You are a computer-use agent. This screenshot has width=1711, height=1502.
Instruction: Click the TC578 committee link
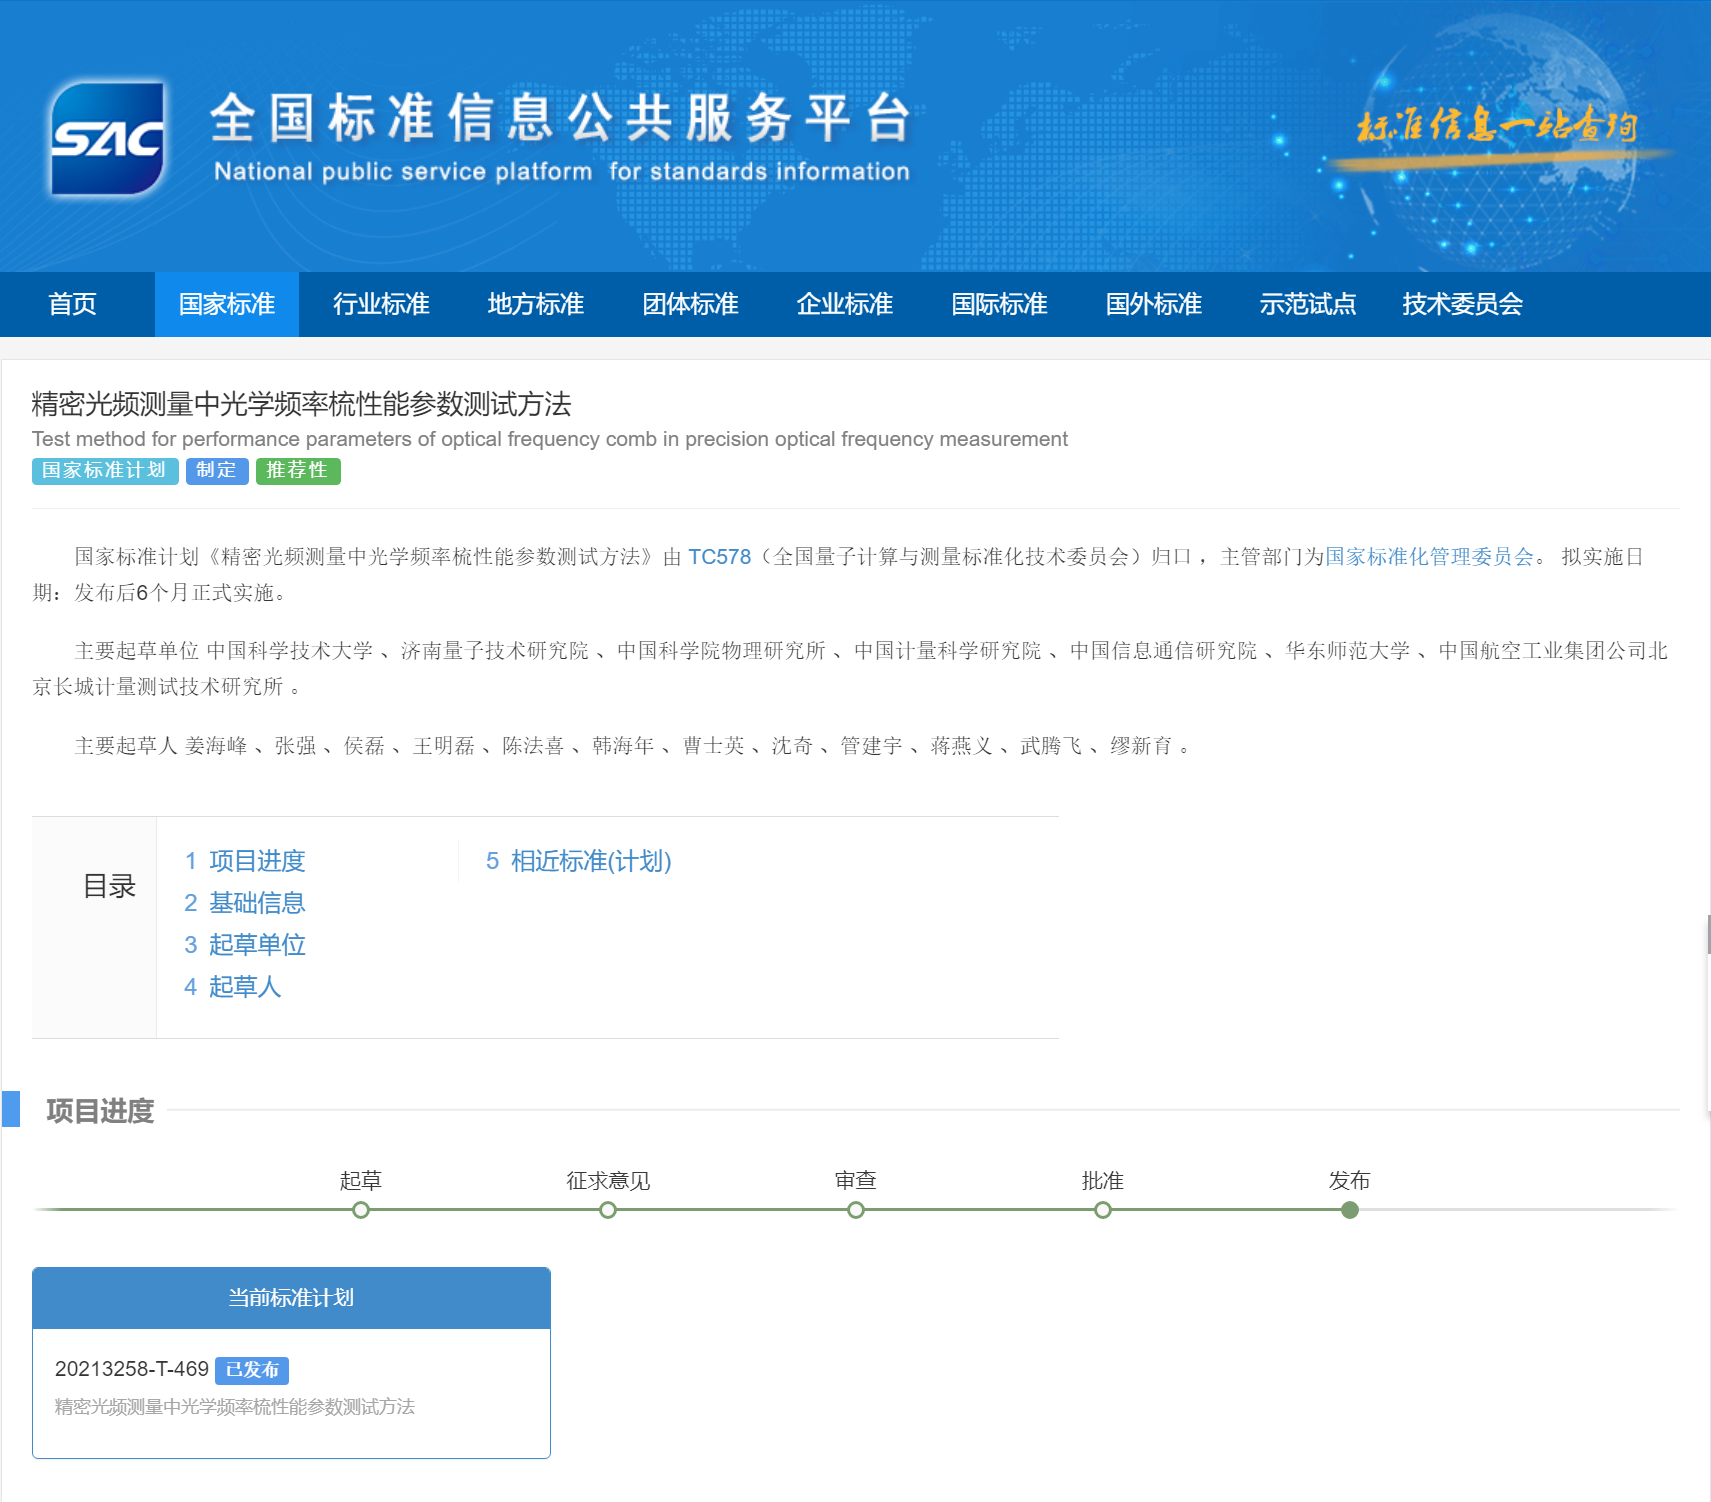(x=719, y=557)
